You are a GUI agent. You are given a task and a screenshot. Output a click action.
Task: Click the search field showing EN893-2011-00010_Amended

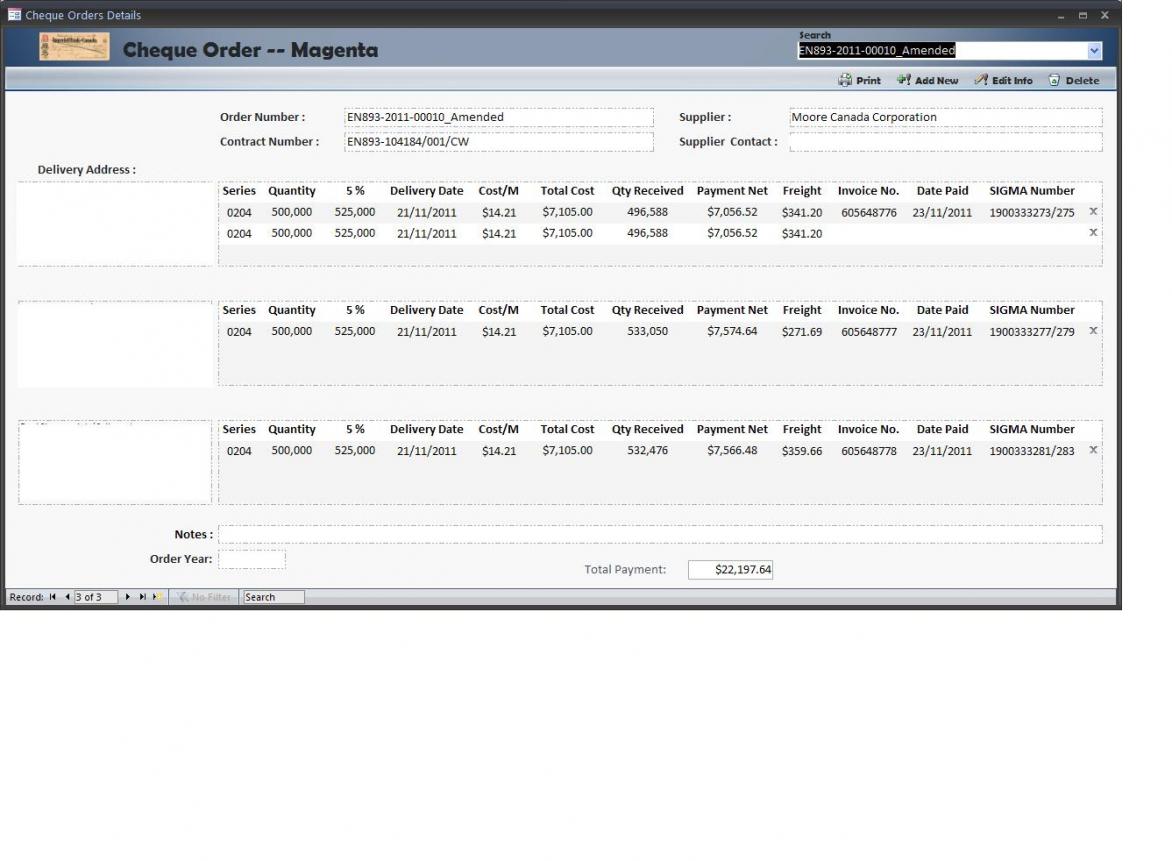pyautogui.click(x=942, y=51)
